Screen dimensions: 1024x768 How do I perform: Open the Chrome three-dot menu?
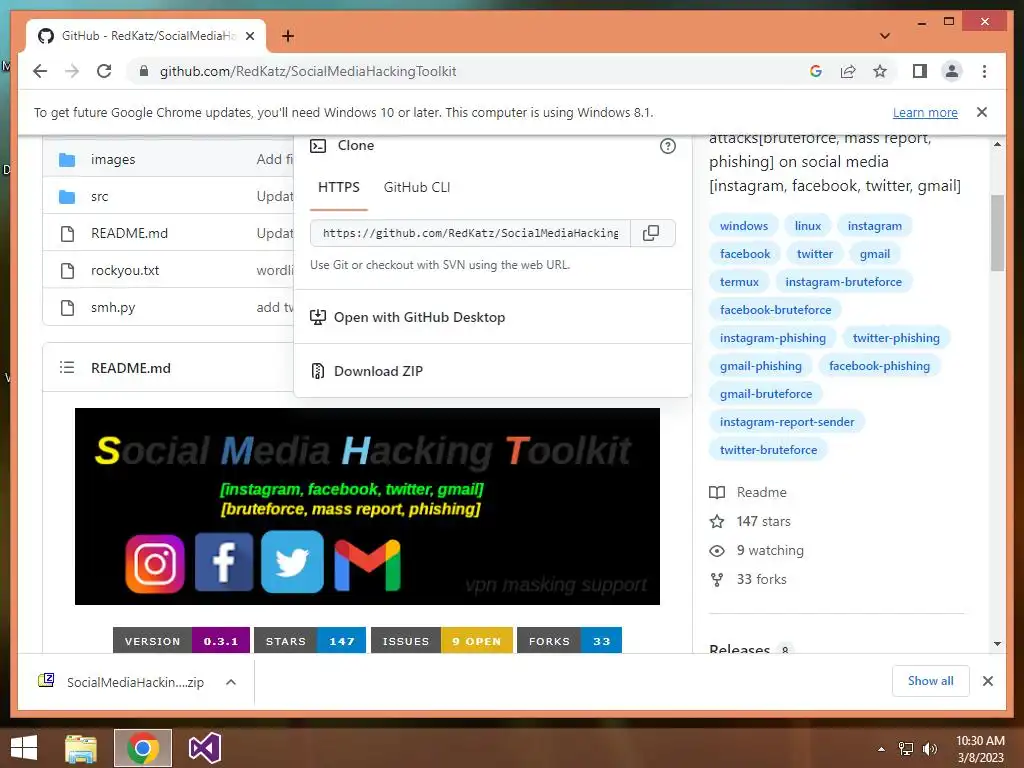click(984, 71)
